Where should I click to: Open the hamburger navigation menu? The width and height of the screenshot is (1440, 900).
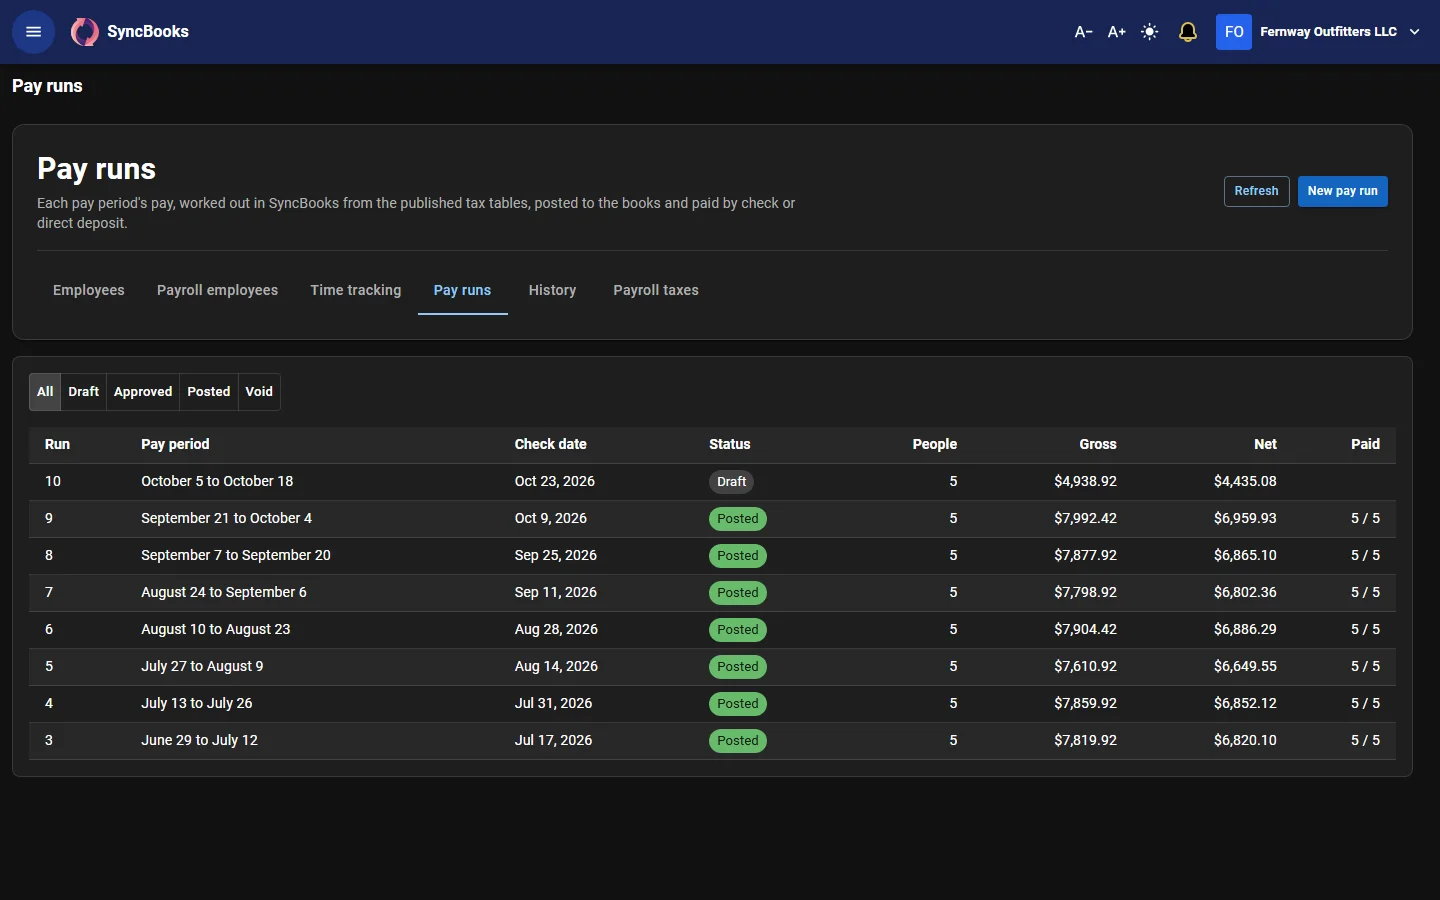click(33, 32)
